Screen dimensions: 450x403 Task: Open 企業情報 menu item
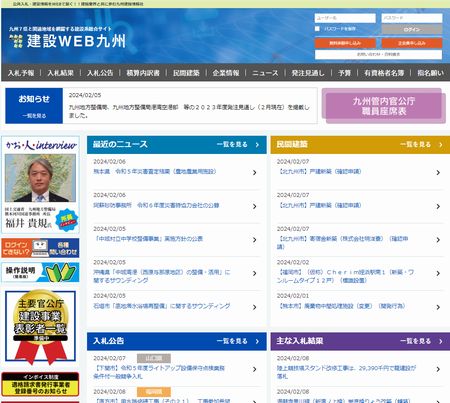pos(226,73)
